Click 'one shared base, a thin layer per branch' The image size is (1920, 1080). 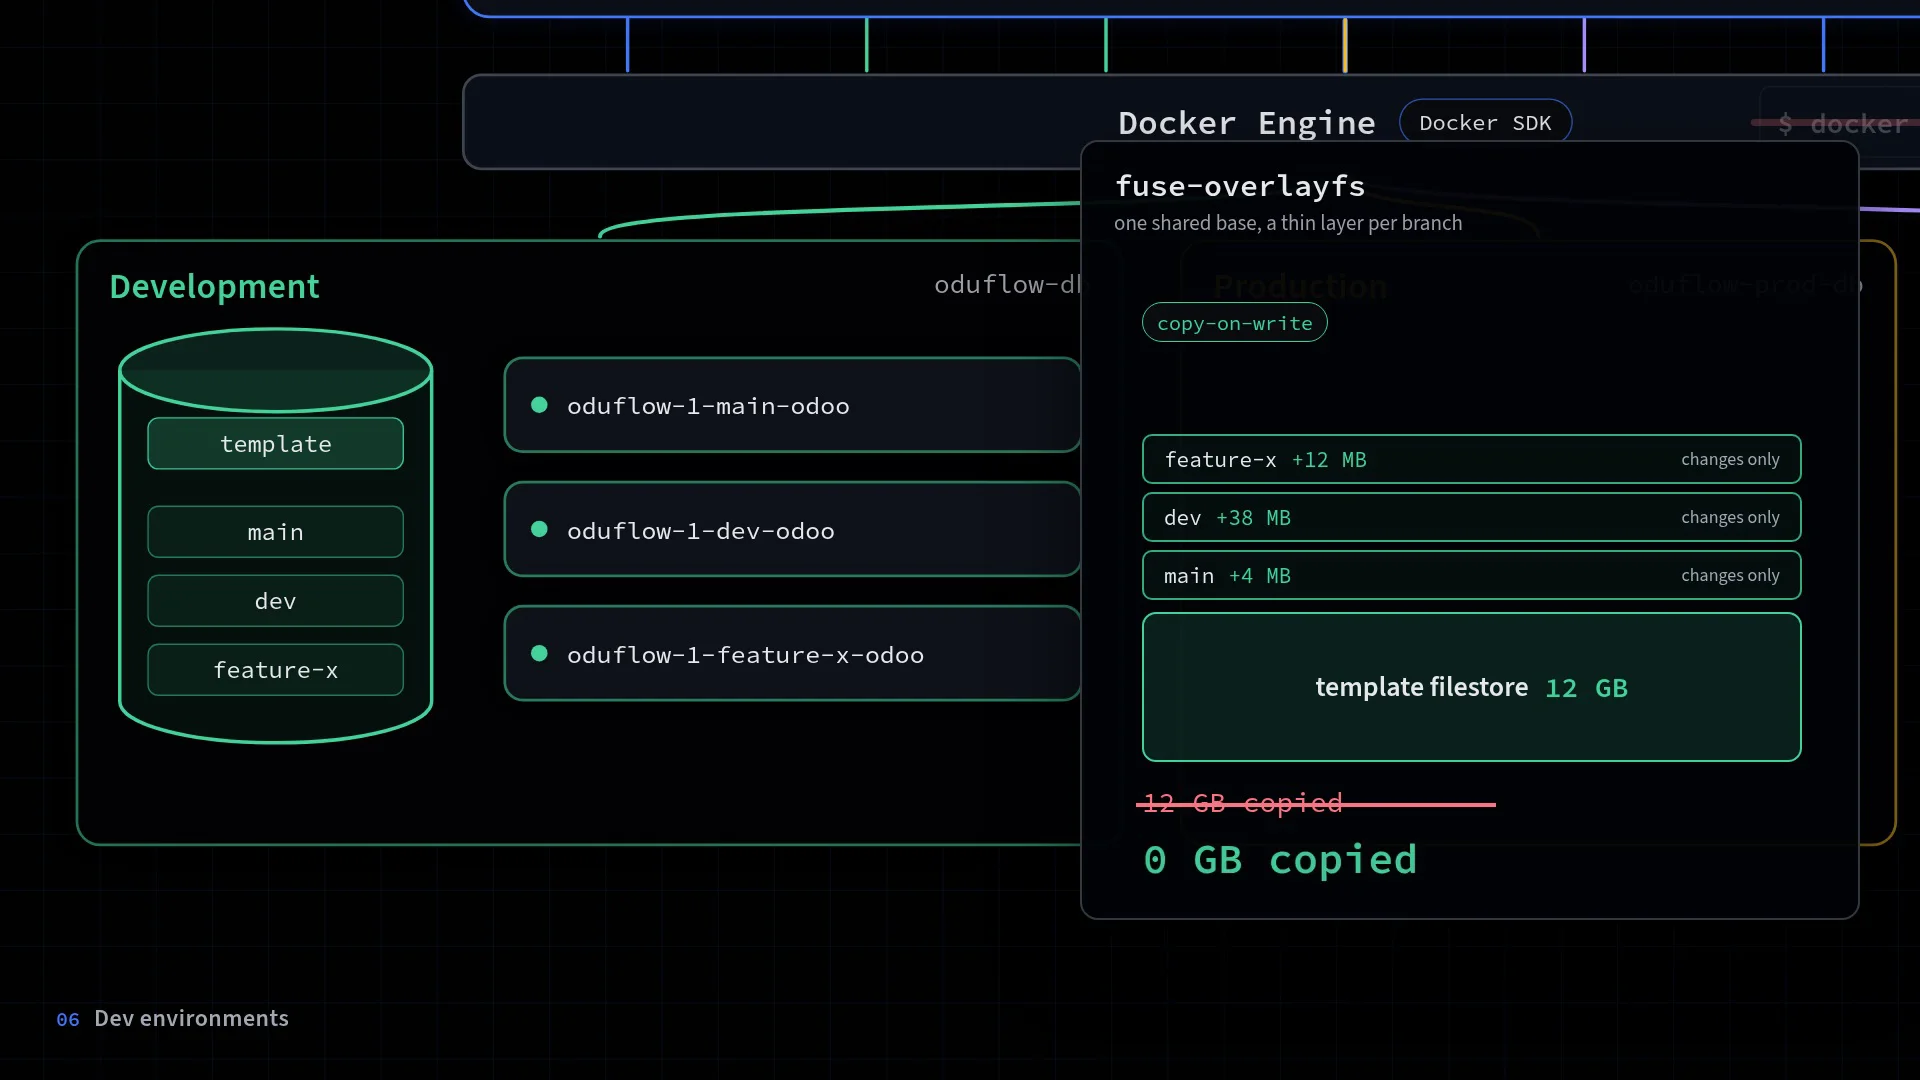1288,223
